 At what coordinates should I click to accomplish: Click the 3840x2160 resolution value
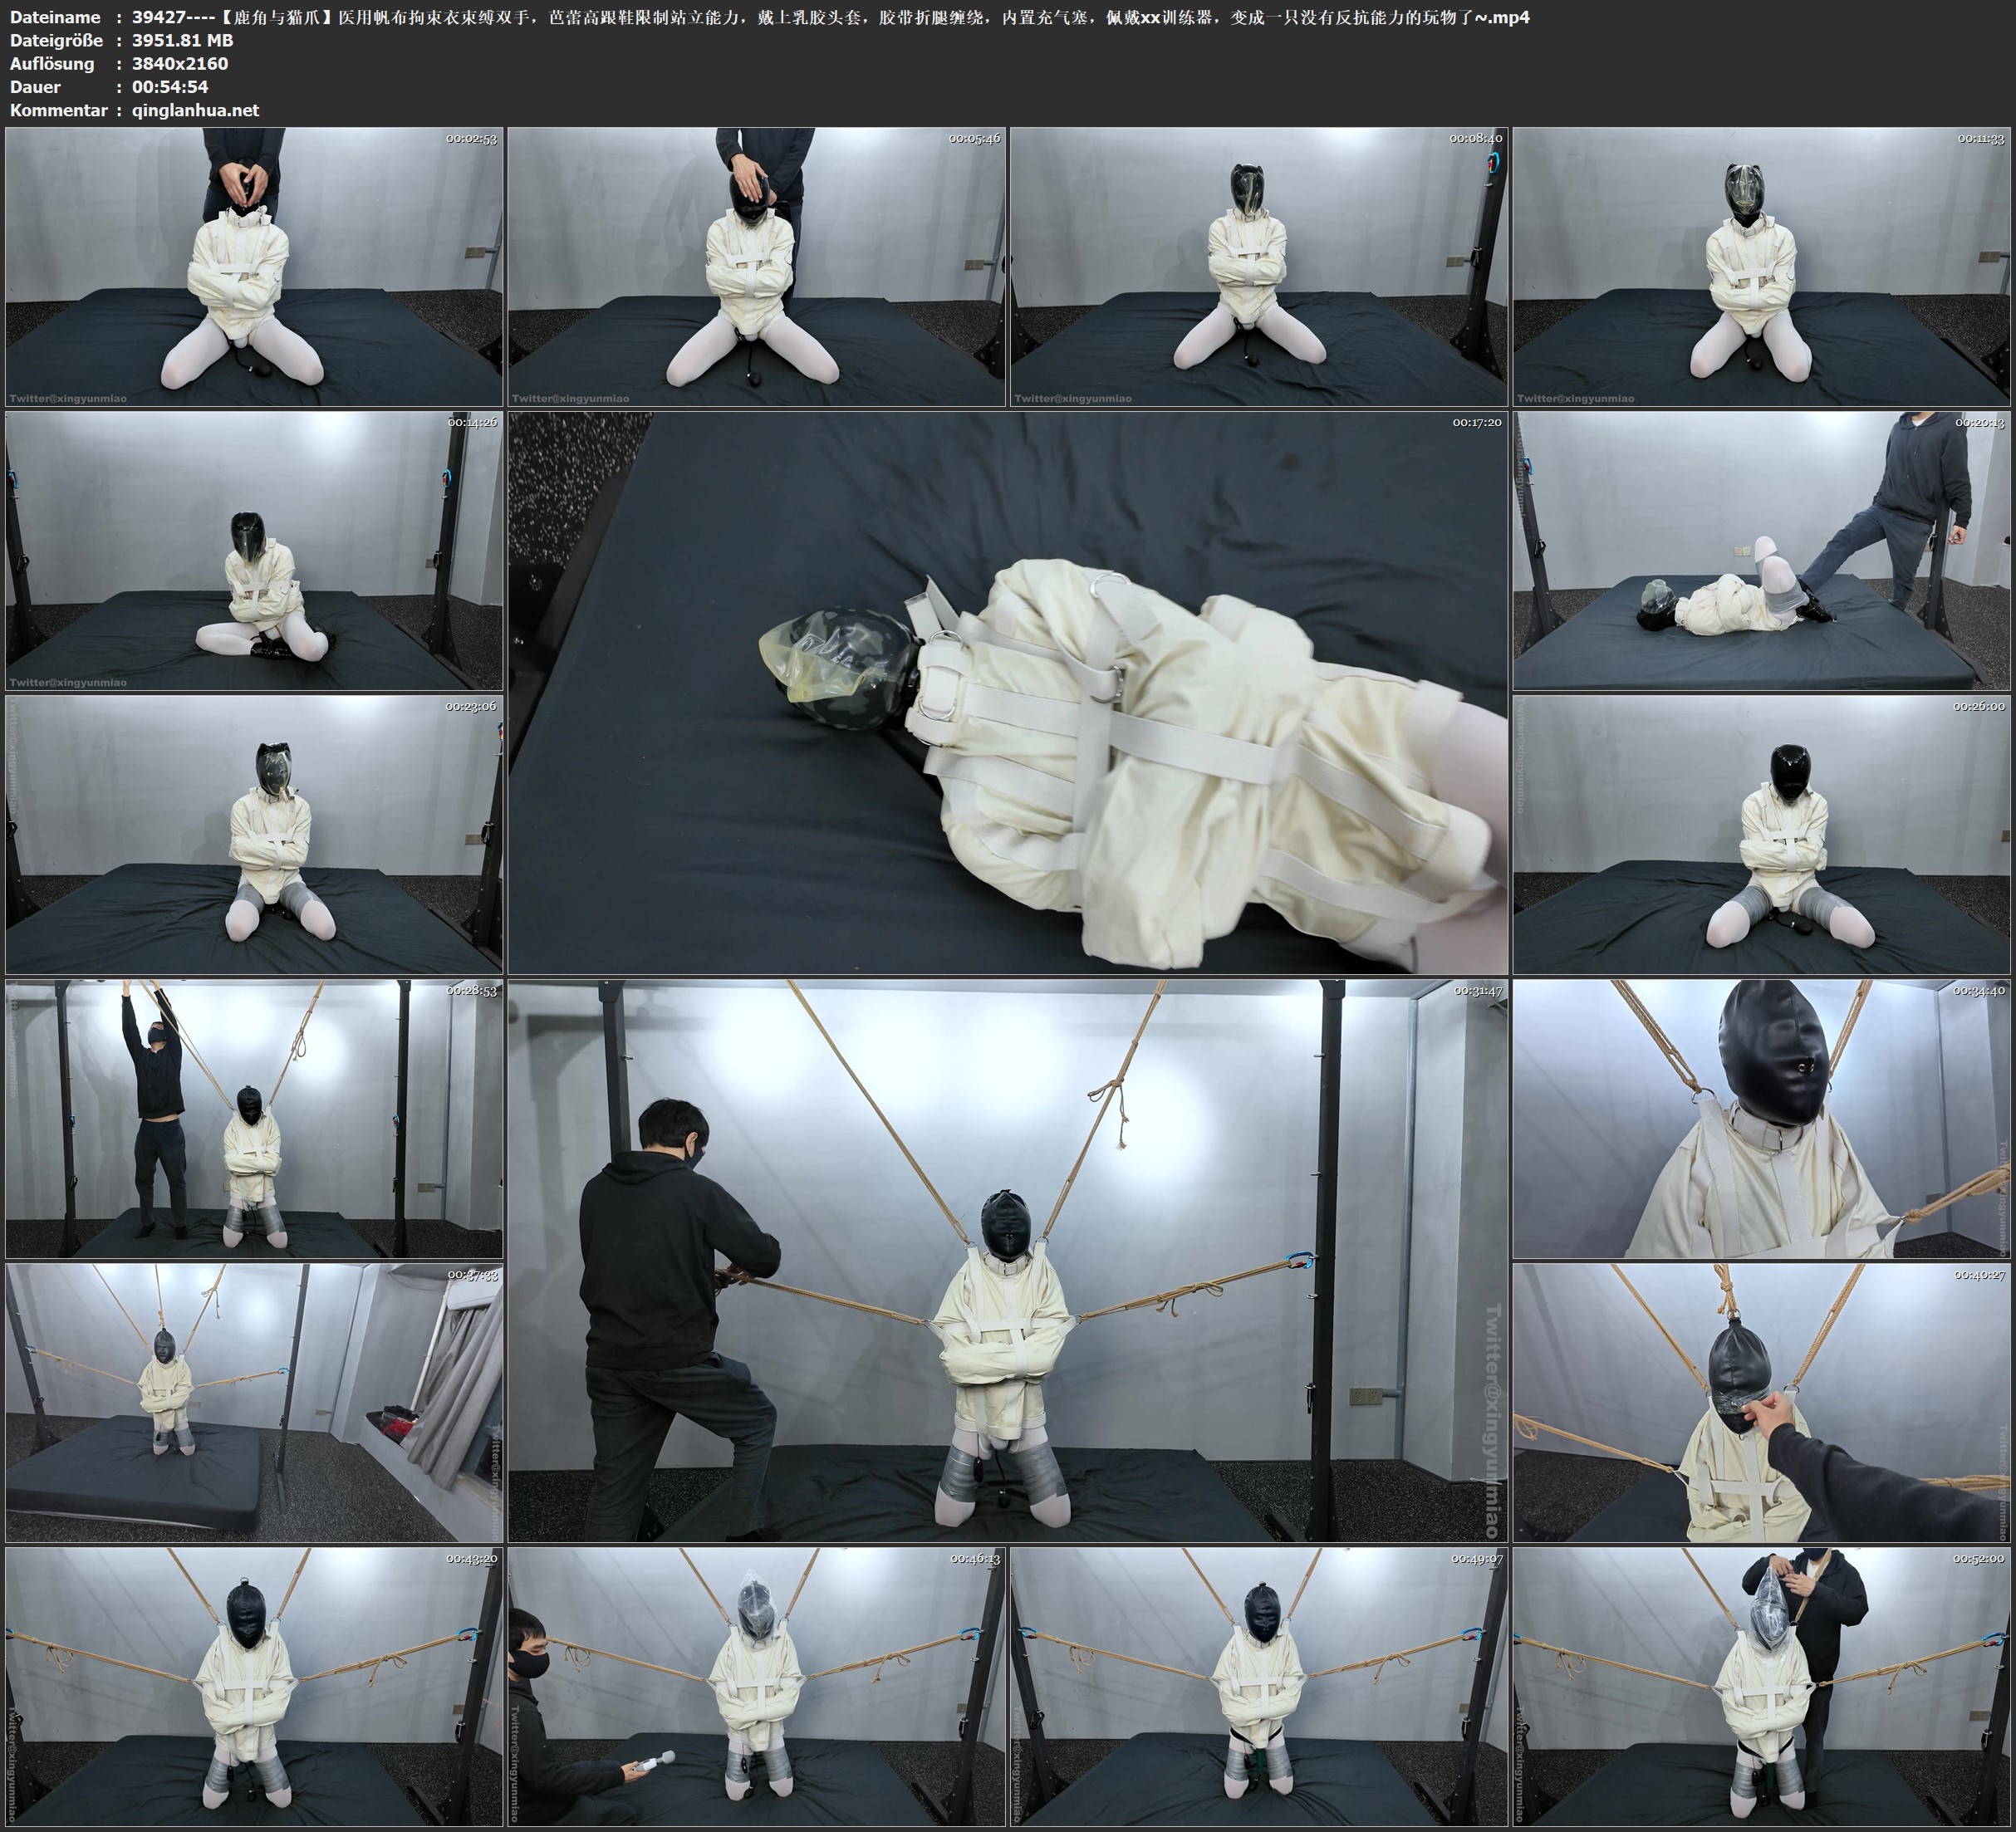tap(180, 63)
